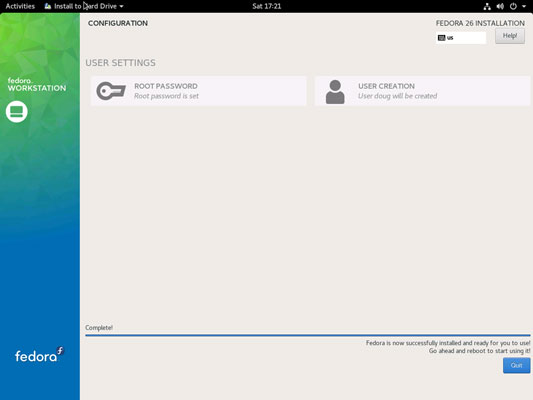Screen dimensions: 533x400
Task: Click the CONFIGURATION title
Action: [x=118, y=23]
